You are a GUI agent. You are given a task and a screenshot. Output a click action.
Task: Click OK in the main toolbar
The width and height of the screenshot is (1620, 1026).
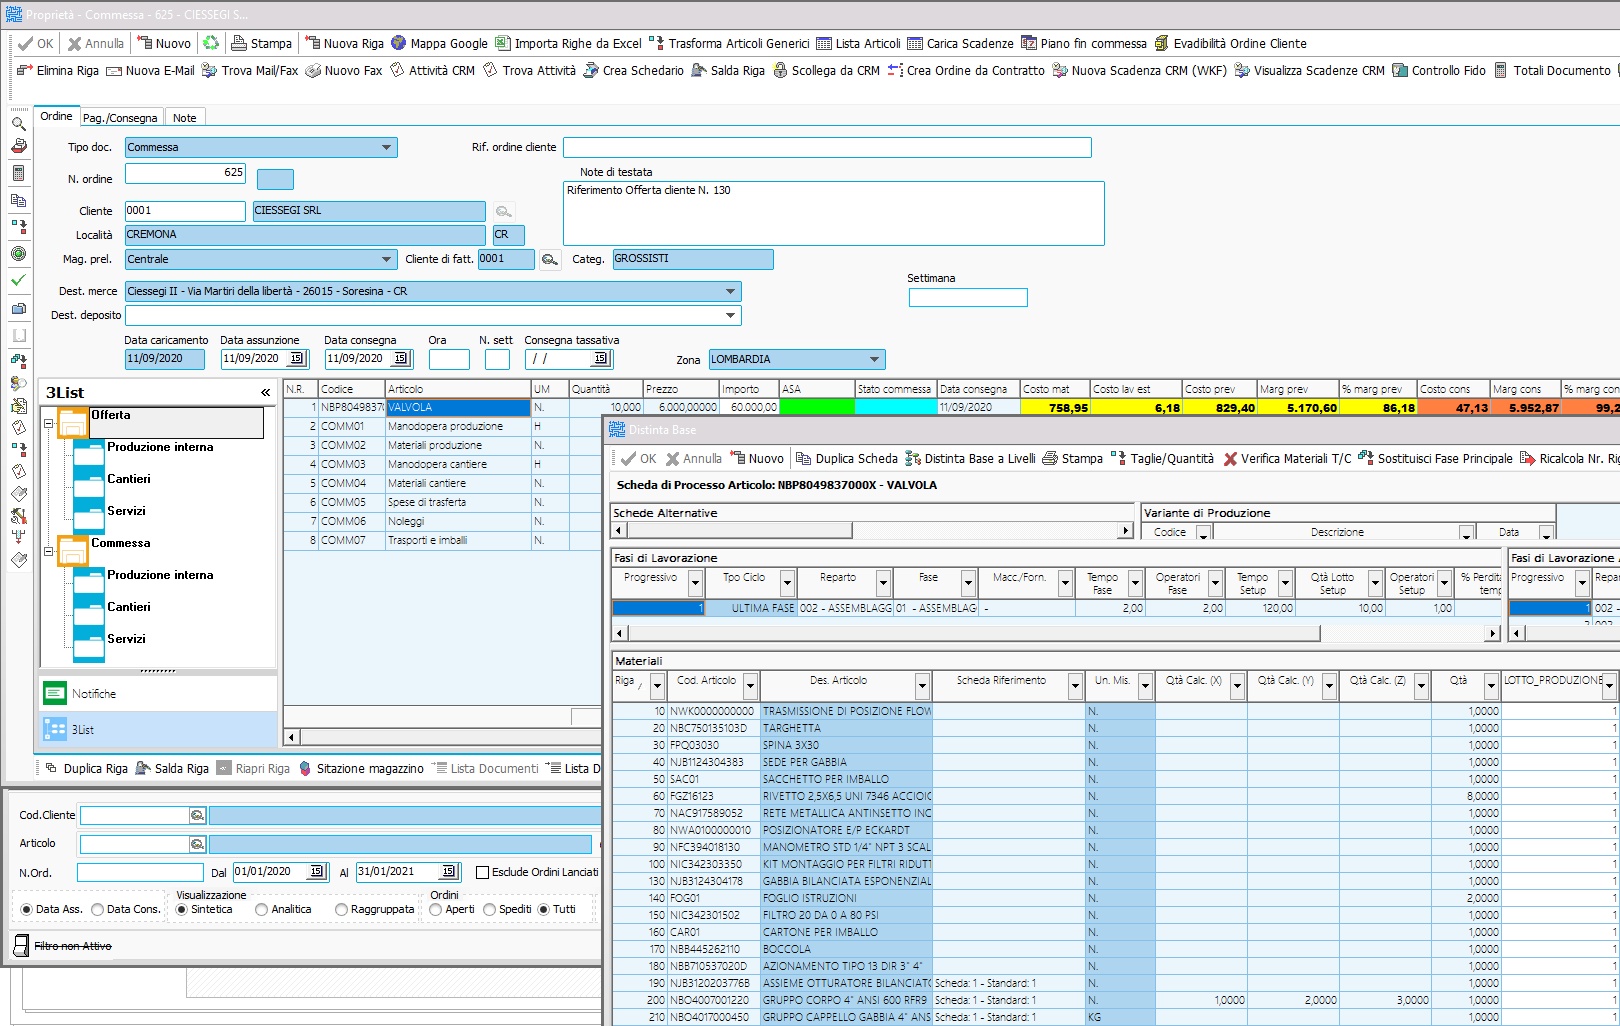(36, 43)
